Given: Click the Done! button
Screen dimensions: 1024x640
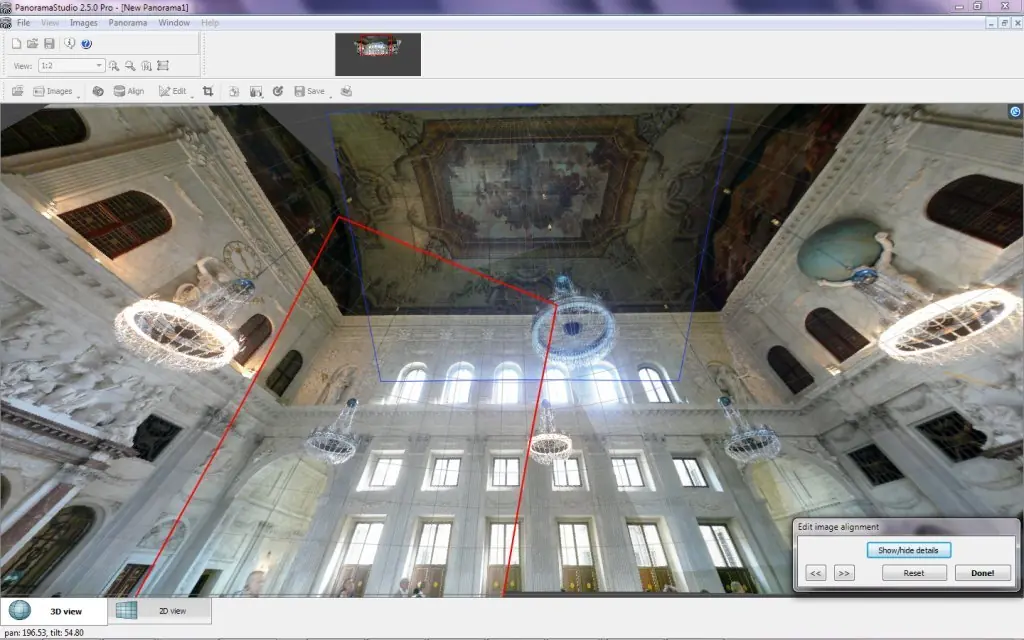Looking at the screenshot, I should 982,573.
